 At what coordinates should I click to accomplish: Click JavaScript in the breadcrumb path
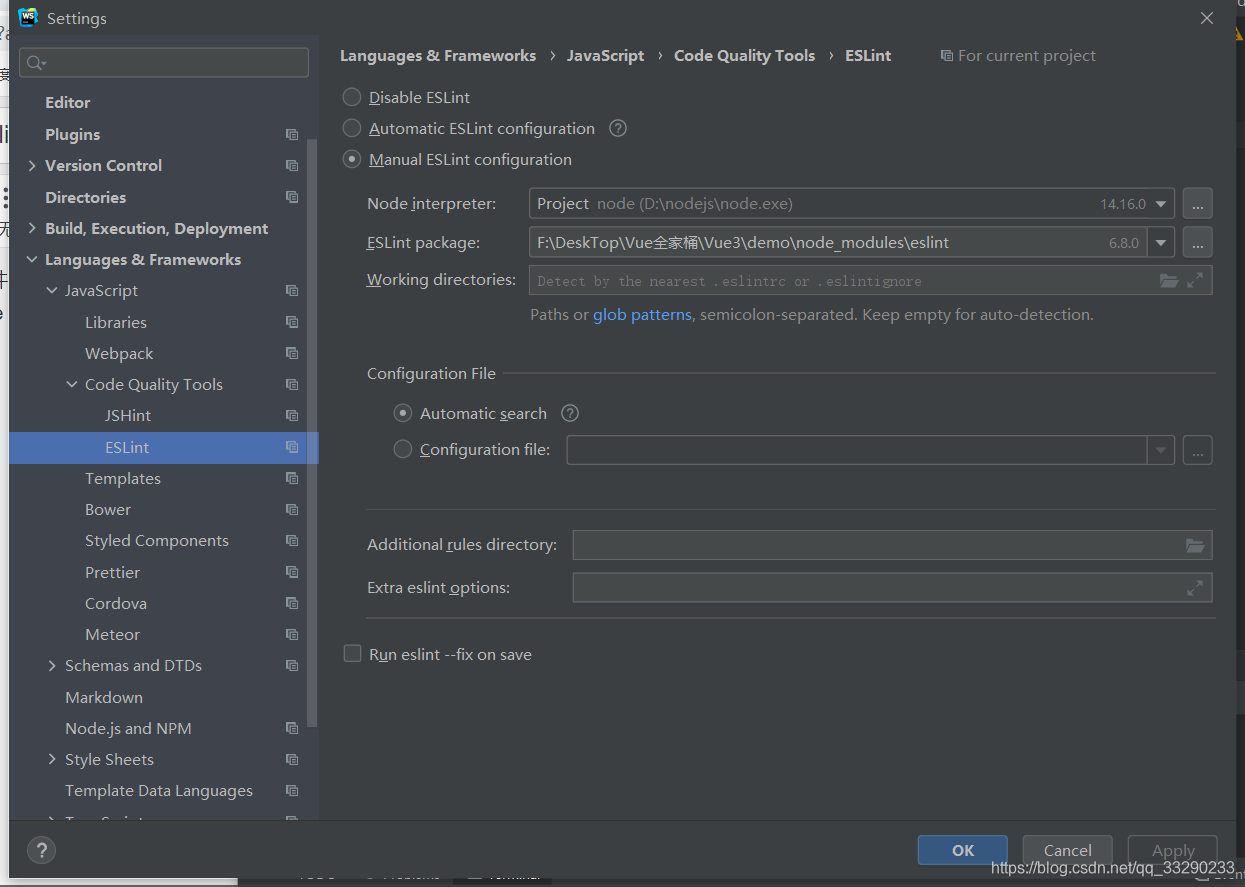point(605,56)
